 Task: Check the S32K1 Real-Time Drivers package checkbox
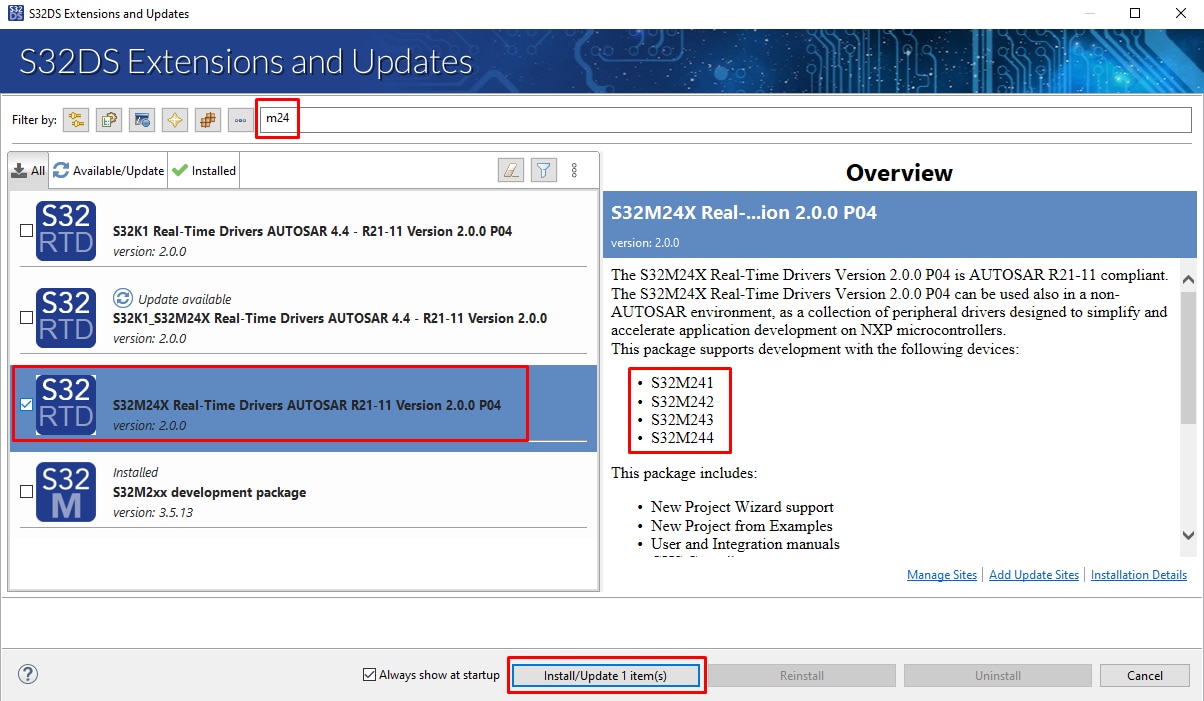pyautogui.click(x=27, y=231)
